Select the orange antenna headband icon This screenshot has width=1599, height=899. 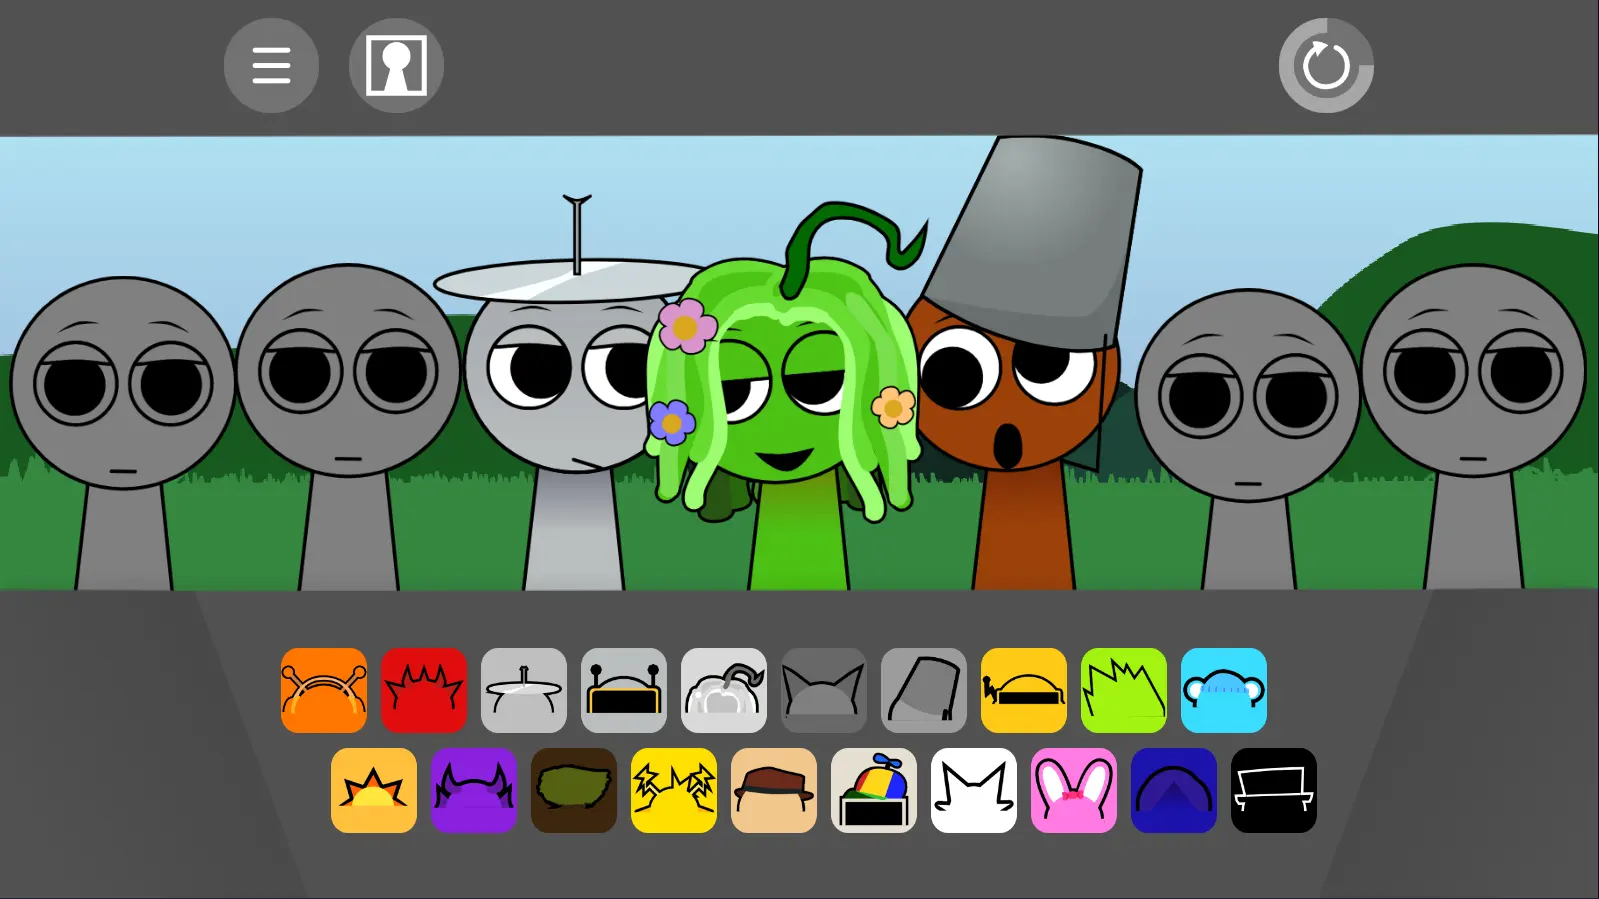pyautogui.click(x=324, y=690)
